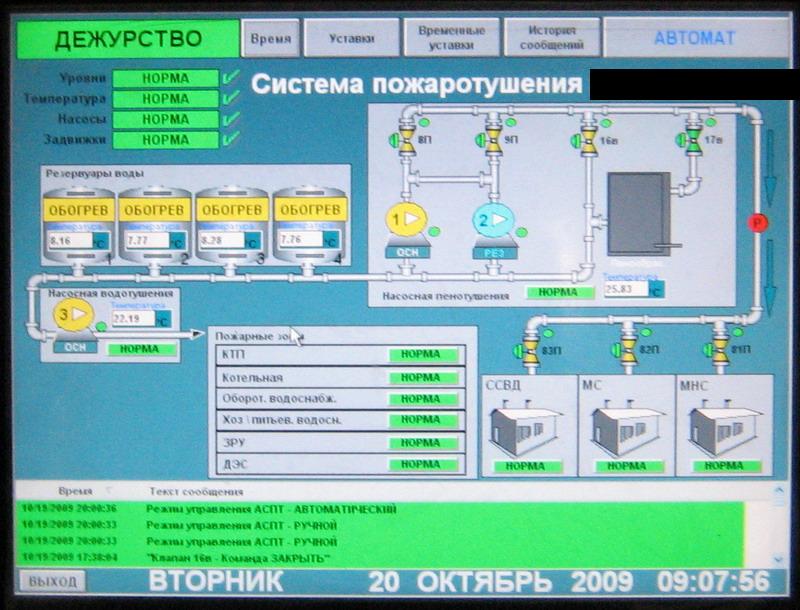
Task: Click valve 16в on the pipeline
Action: click(x=589, y=140)
